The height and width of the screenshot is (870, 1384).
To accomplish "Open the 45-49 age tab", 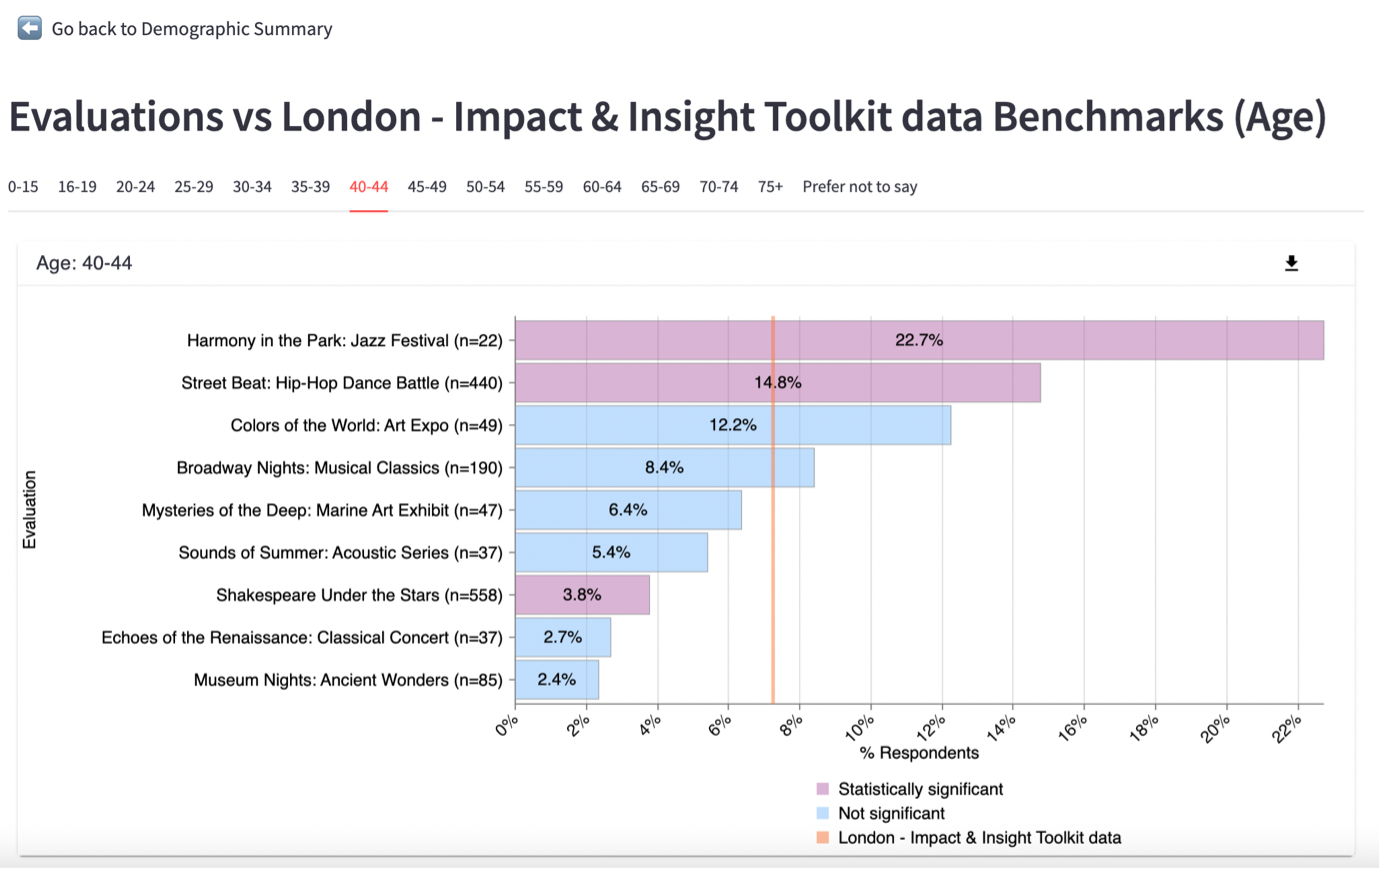I will click(427, 187).
